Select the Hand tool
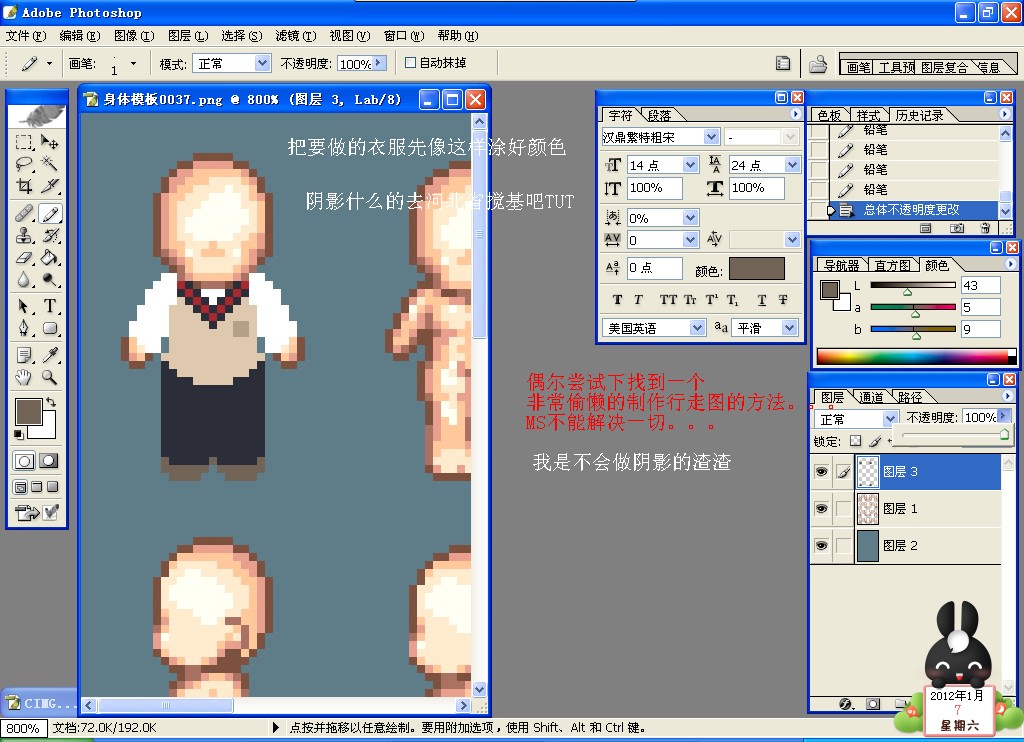The width and height of the screenshot is (1024, 742). [x=24, y=377]
